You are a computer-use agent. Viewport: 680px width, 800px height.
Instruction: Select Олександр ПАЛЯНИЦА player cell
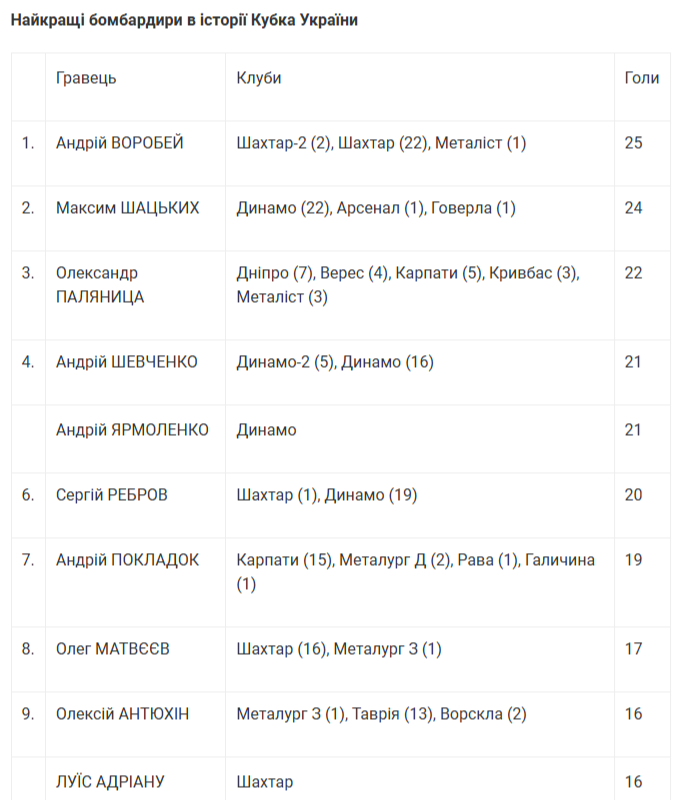100,284
